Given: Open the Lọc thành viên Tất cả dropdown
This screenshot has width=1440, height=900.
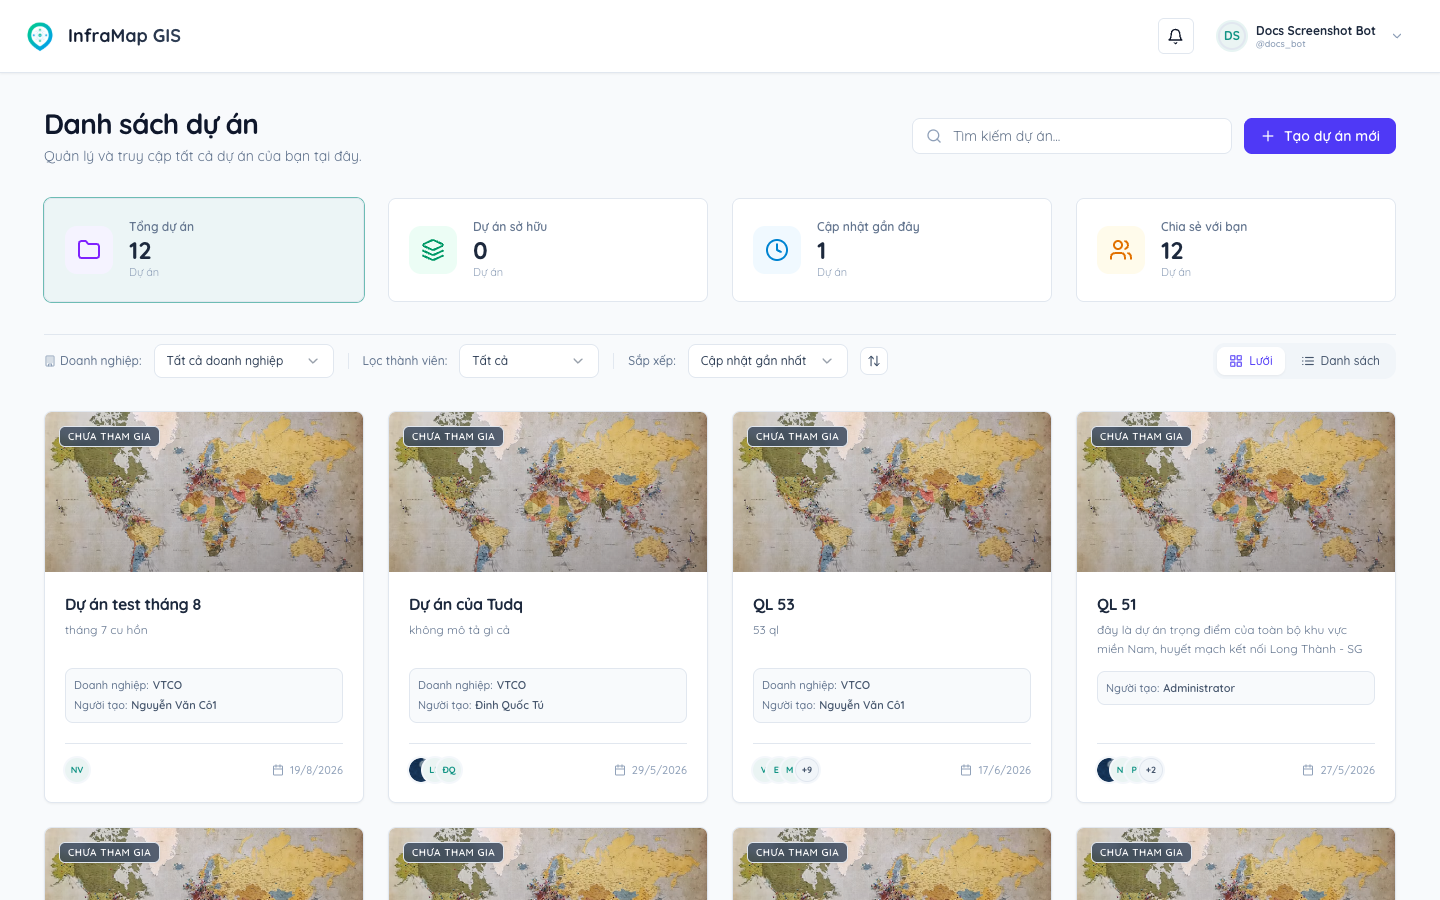Looking at the screenshot, I should coord(529,361).
